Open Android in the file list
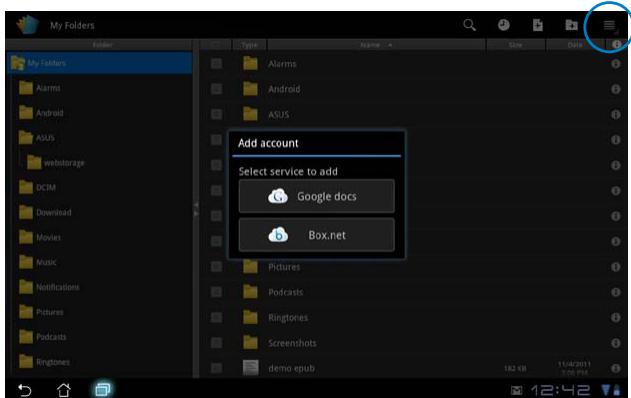 (284, 89)
